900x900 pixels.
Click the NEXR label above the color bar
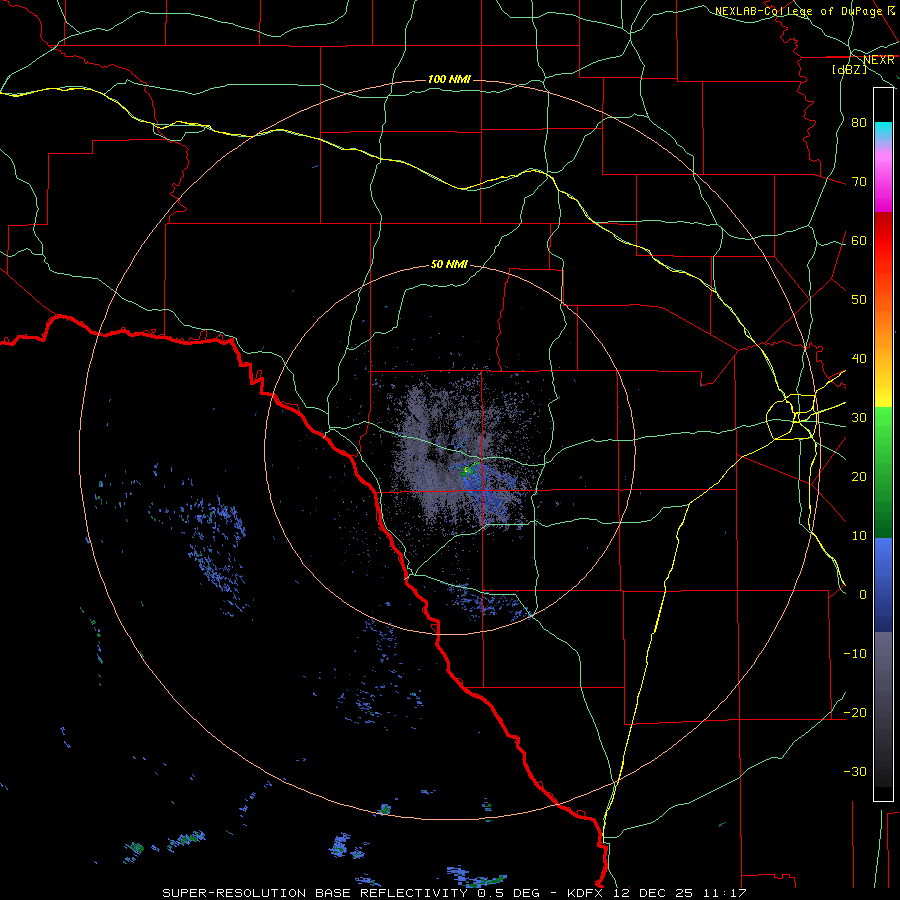tap(879, 60)
